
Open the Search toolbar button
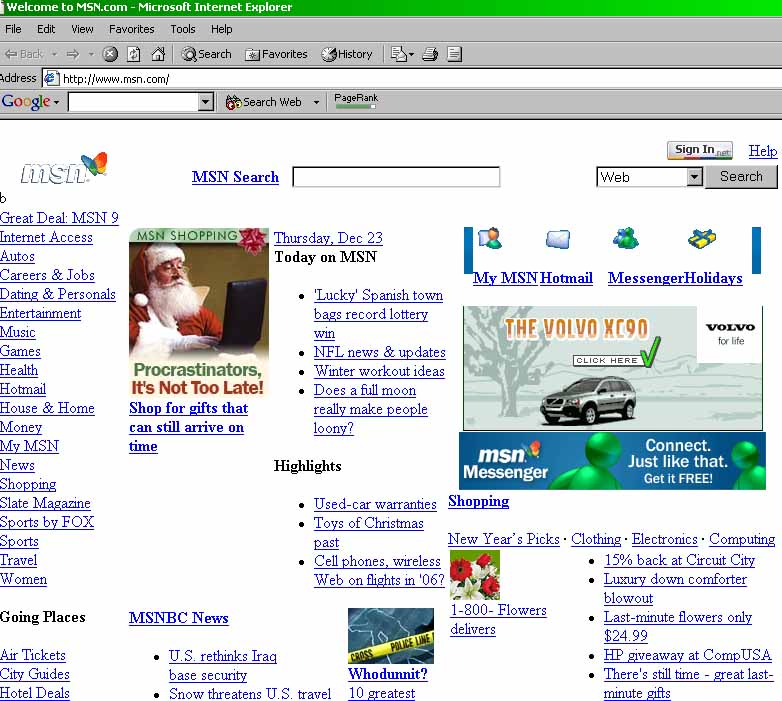pyautogui.click(x=206, y=54)
